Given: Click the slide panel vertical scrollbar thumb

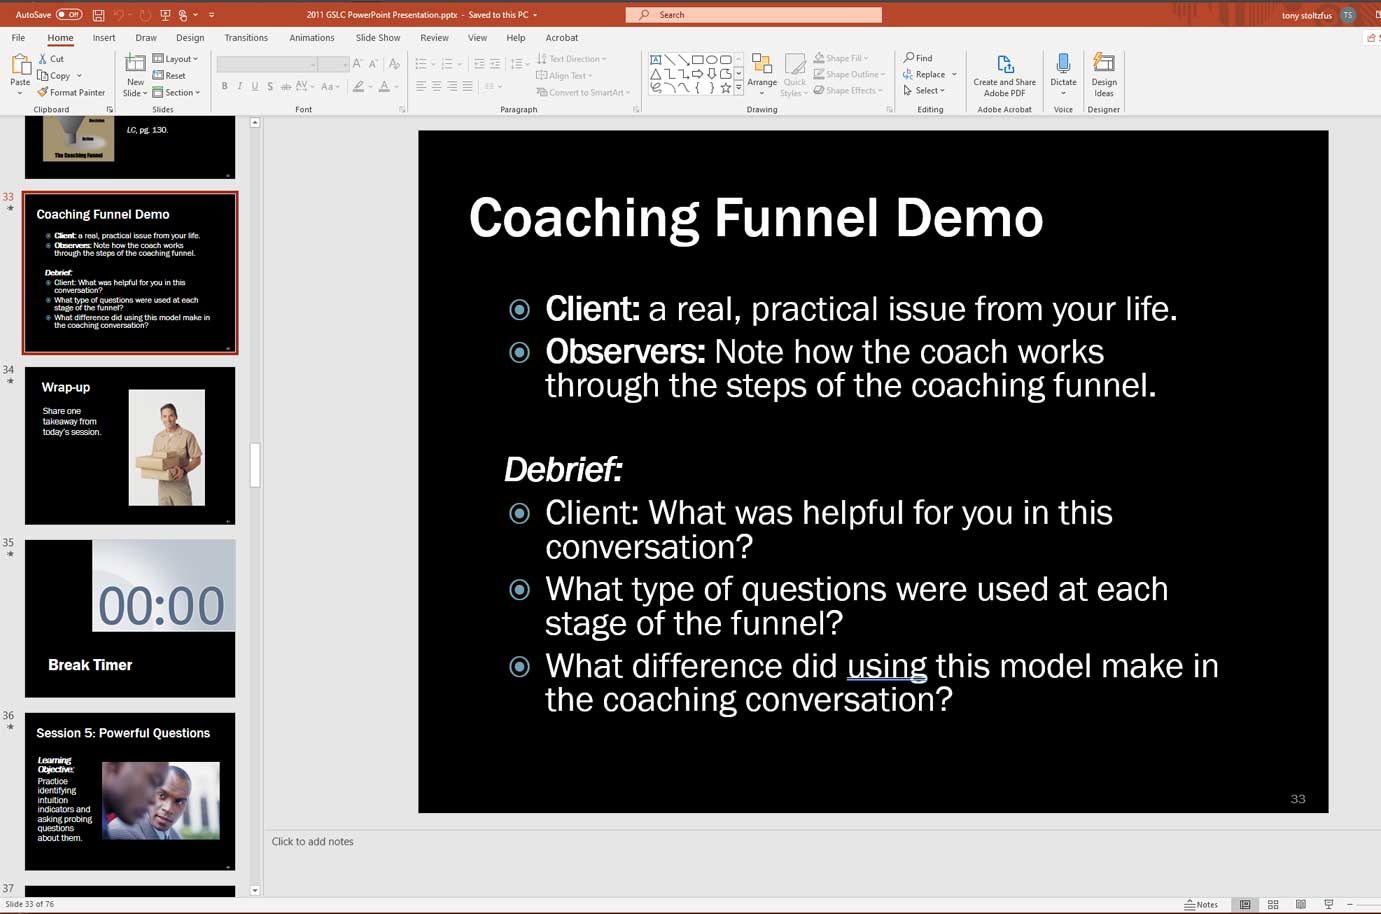Looking at the screenshot, I should pyautogui.click(x=255, y=464).
